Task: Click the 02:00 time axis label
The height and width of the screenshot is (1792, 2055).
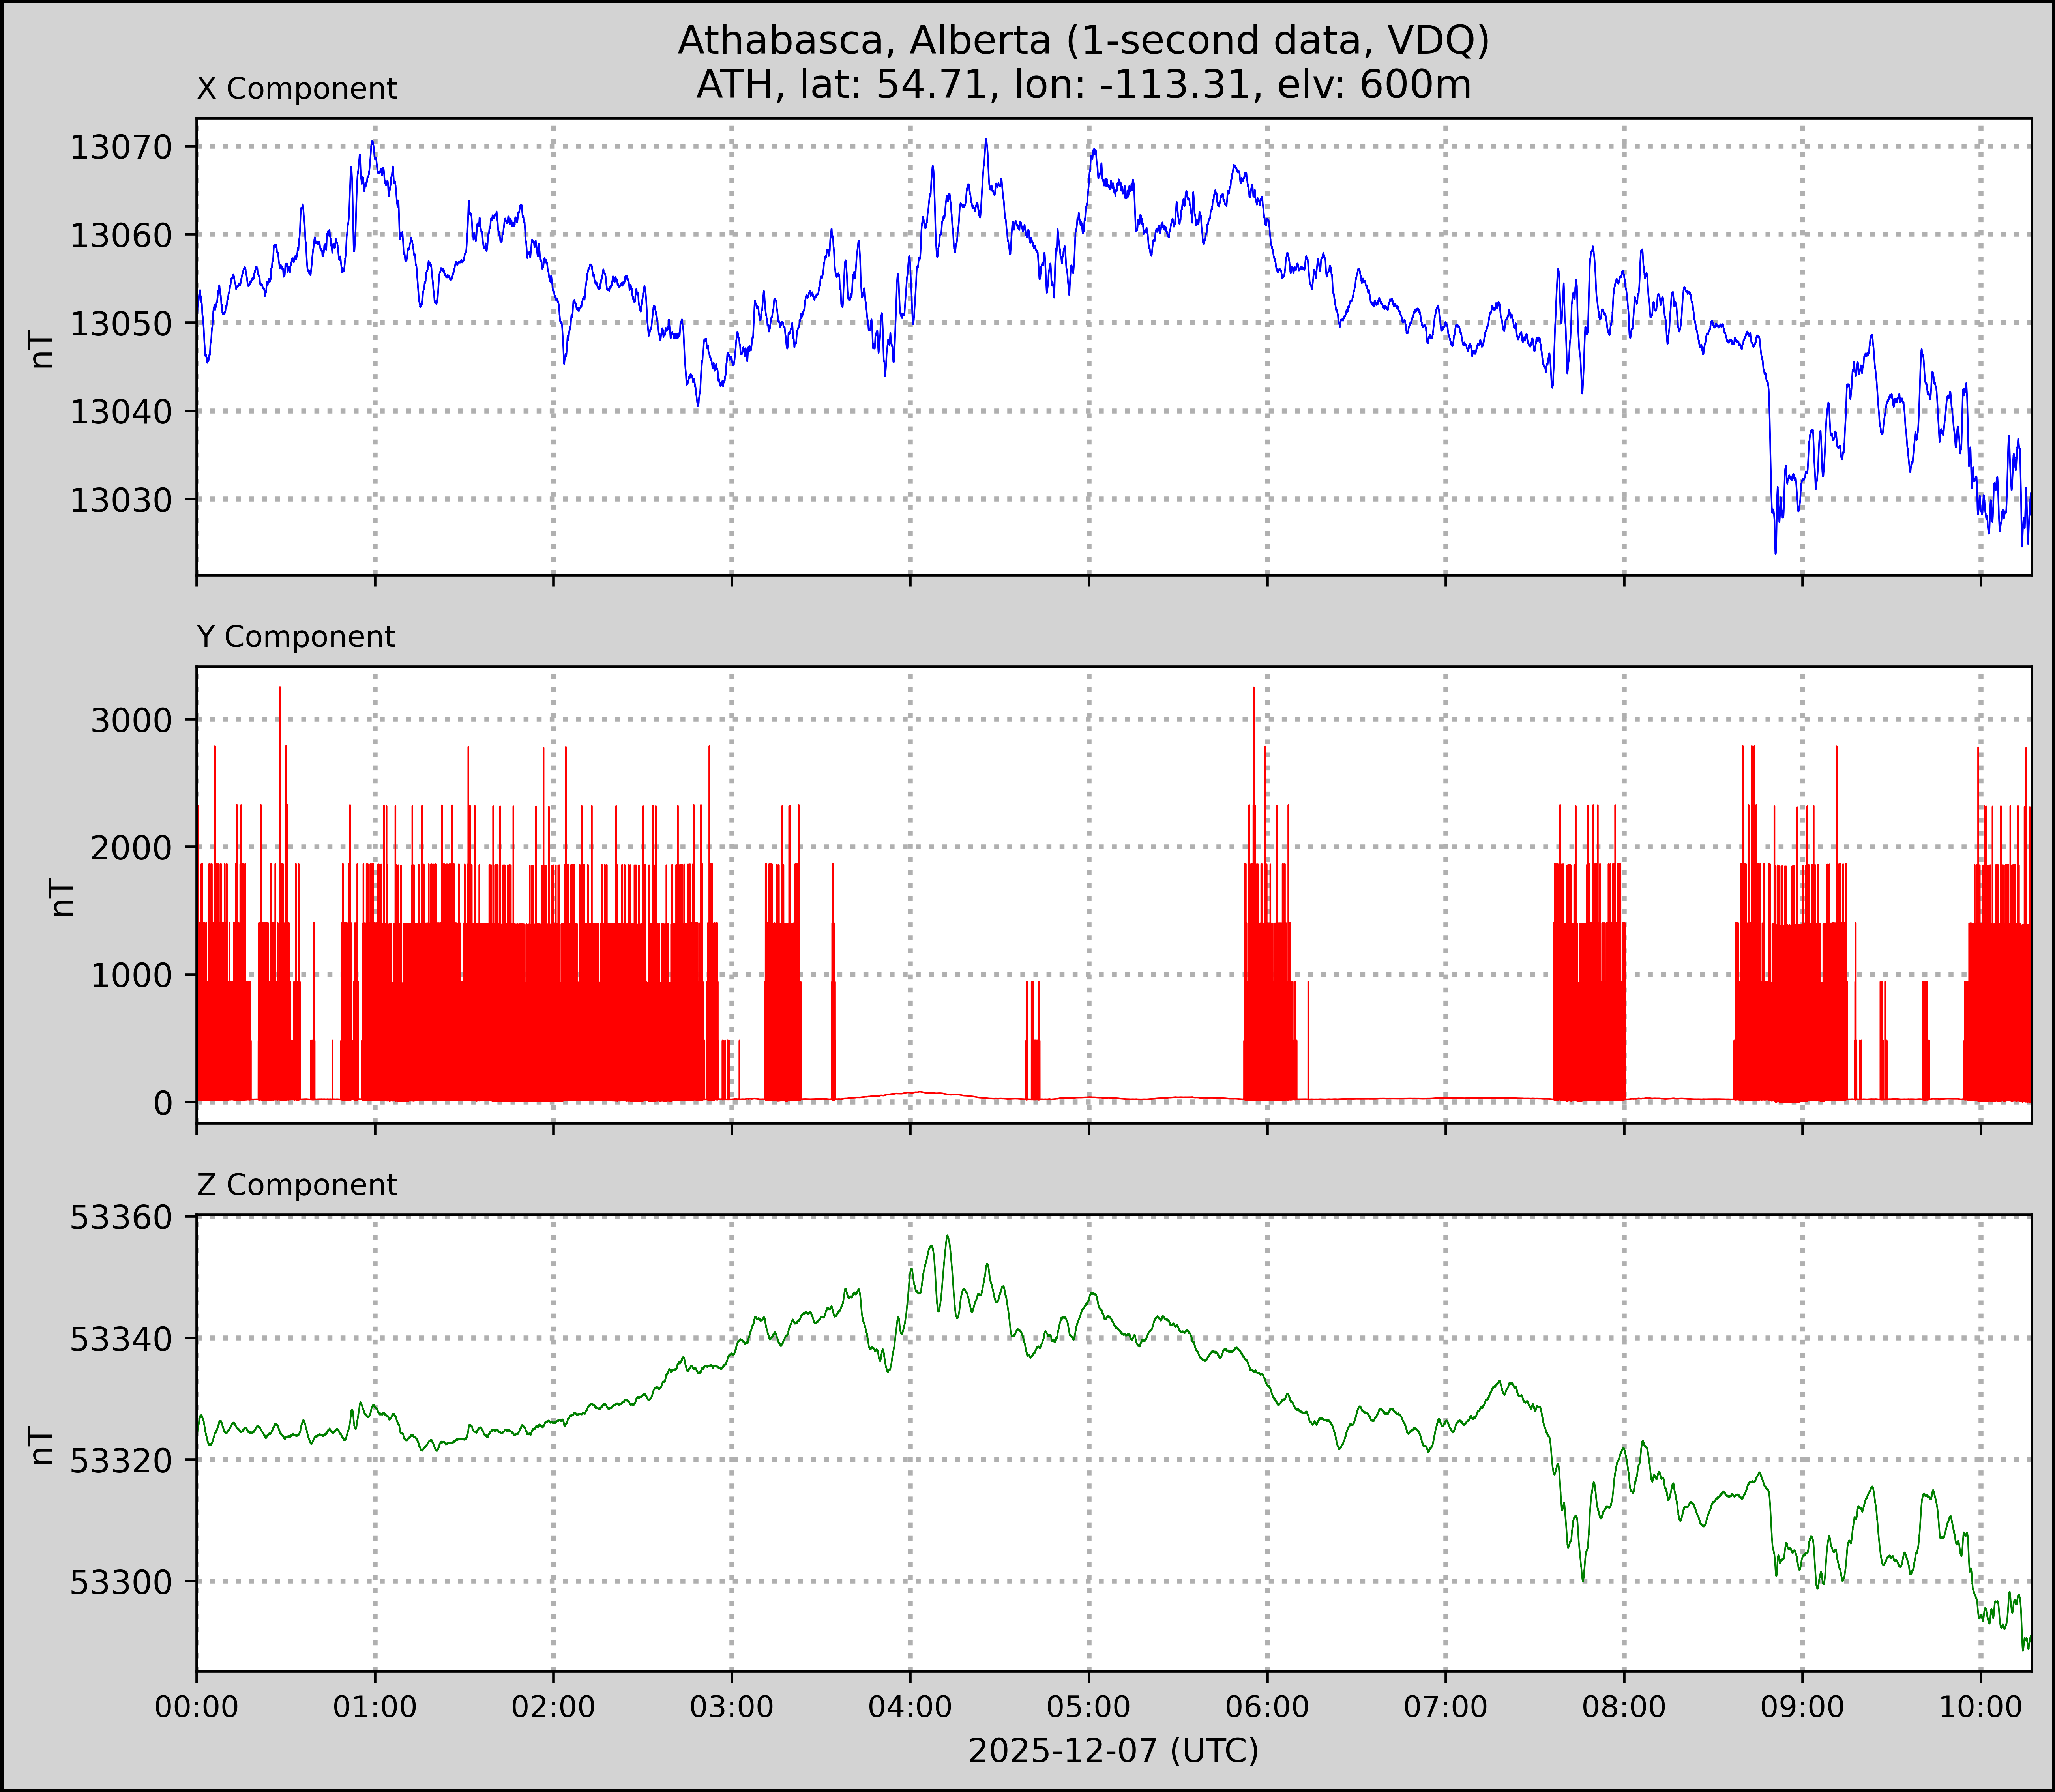Action: click(553, 1707)
